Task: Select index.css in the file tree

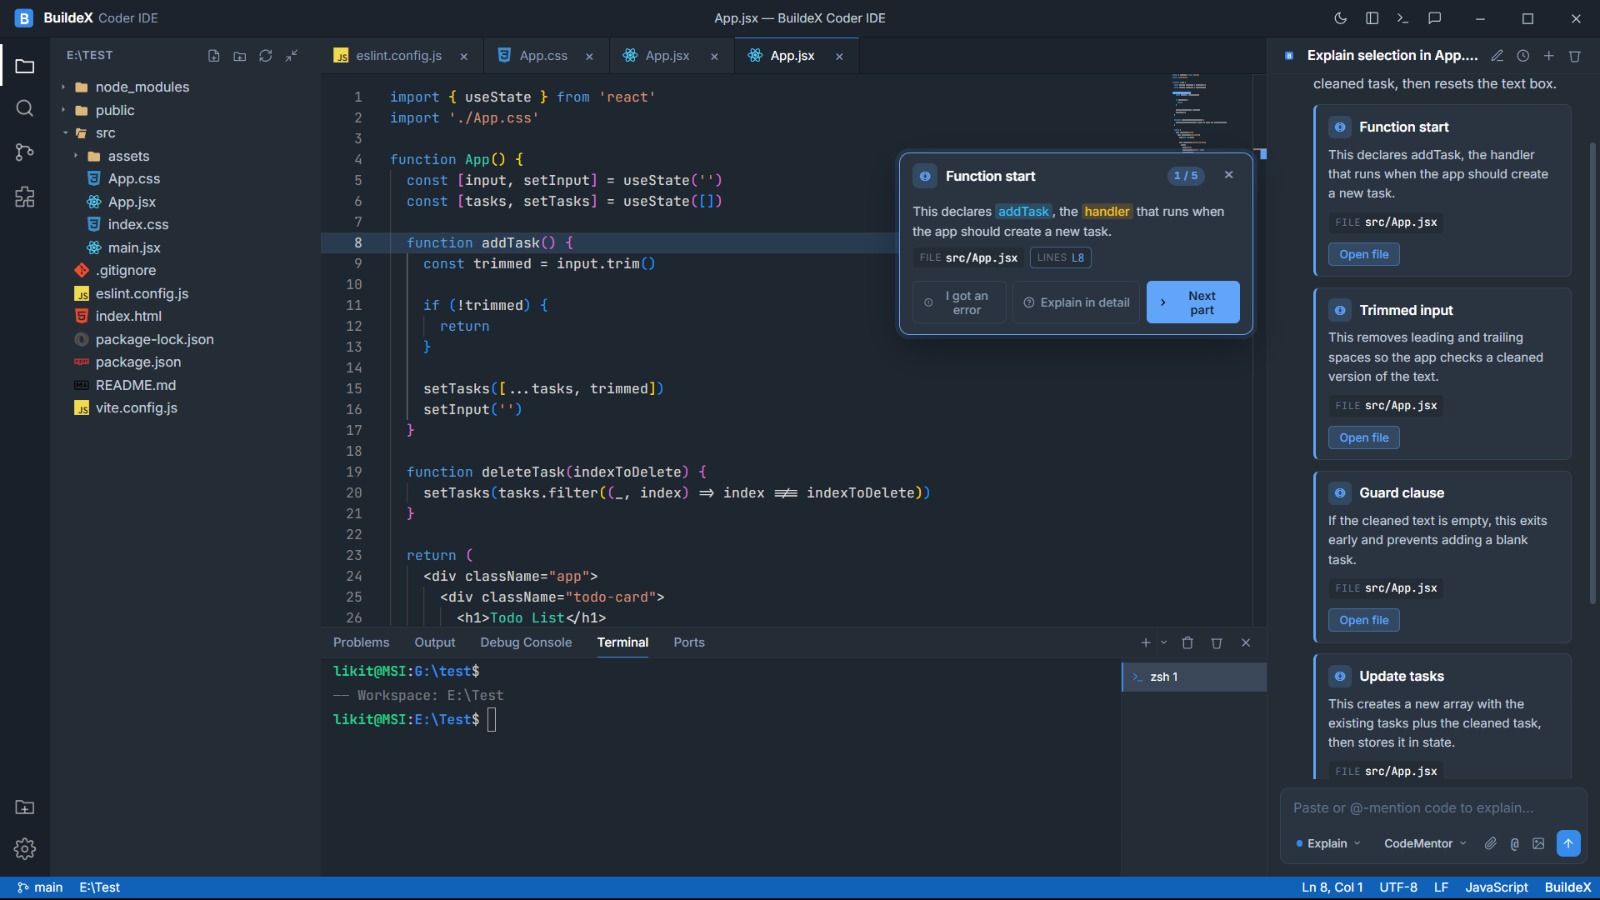Action: click(138, 225)
